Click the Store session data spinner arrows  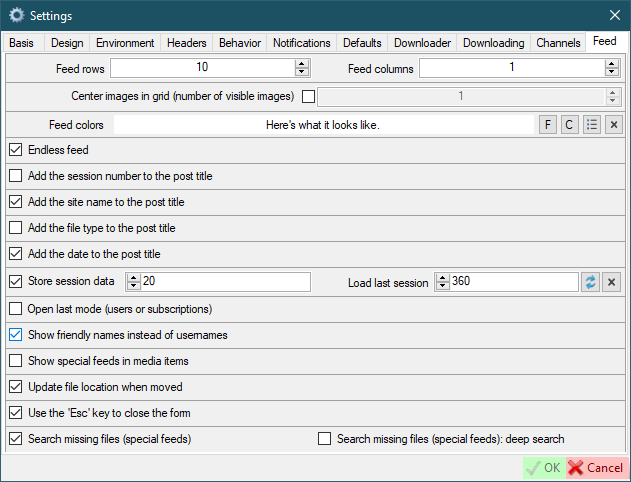click(x=133, y=282)
